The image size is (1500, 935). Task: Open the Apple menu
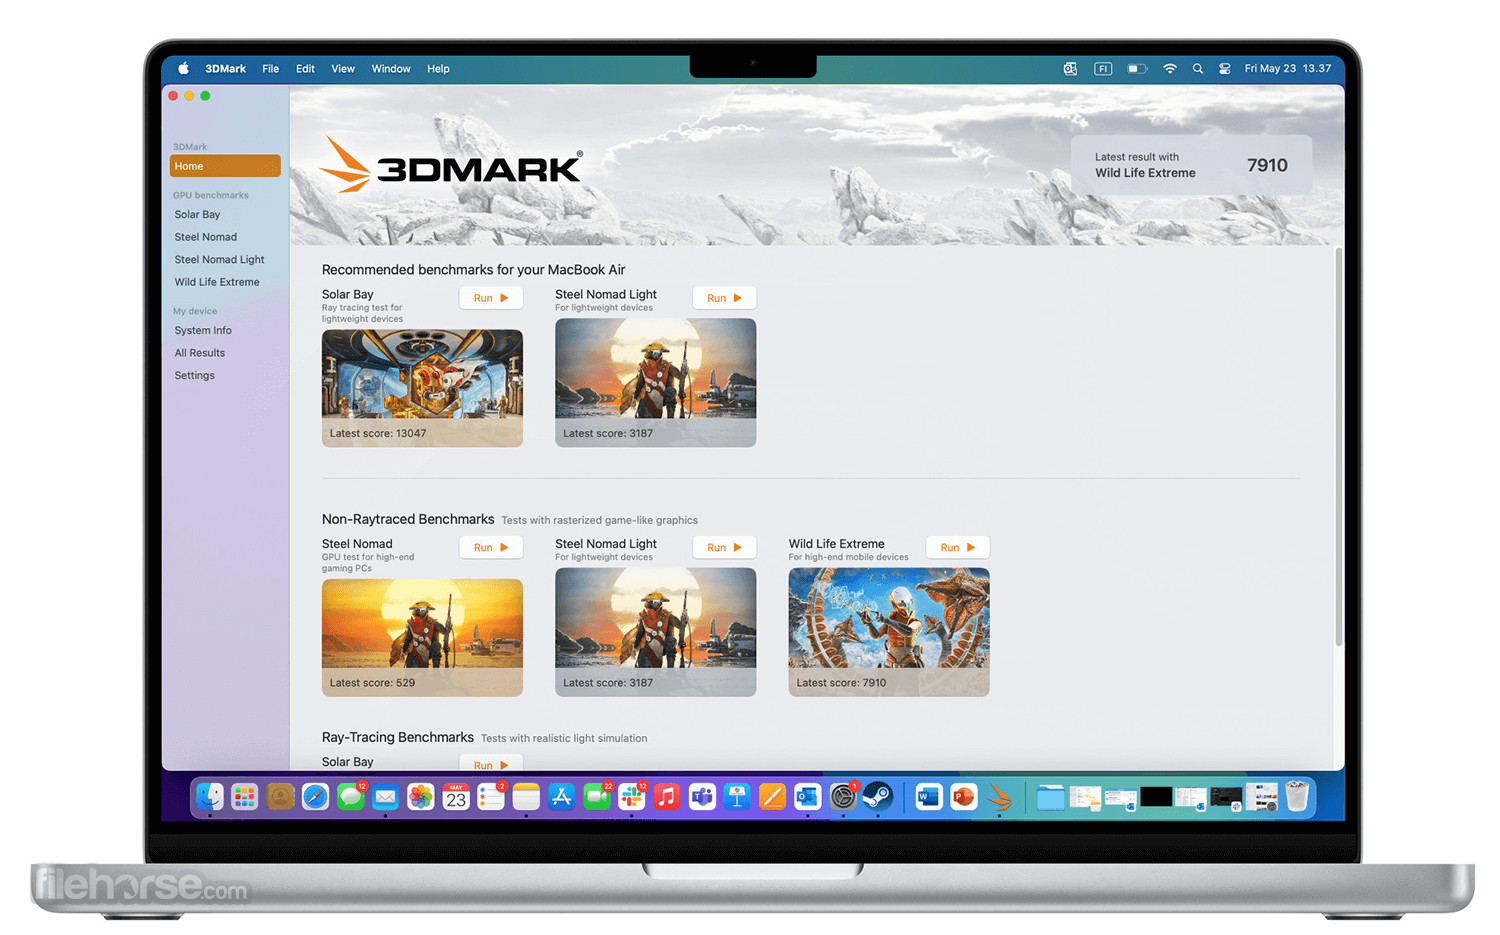183,69
